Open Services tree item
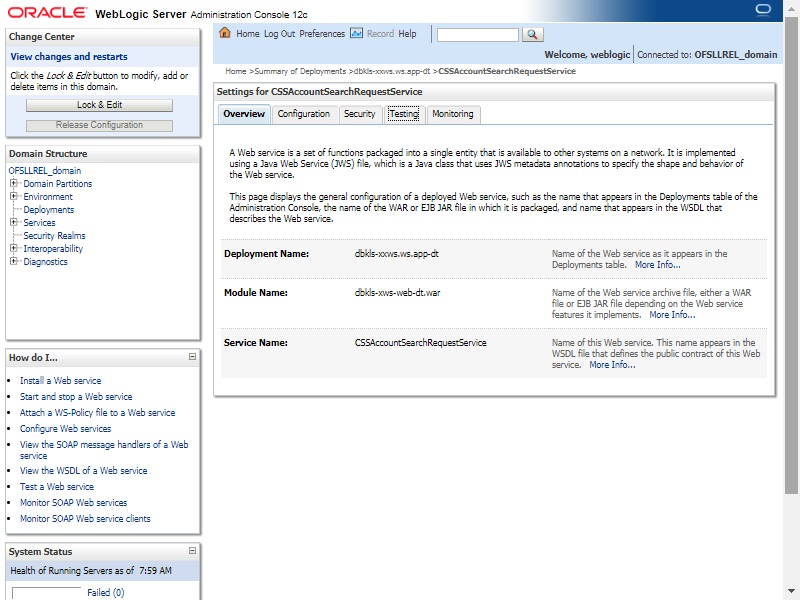The height and width of the screenshot is (600, 800). (x=39, y=222)
